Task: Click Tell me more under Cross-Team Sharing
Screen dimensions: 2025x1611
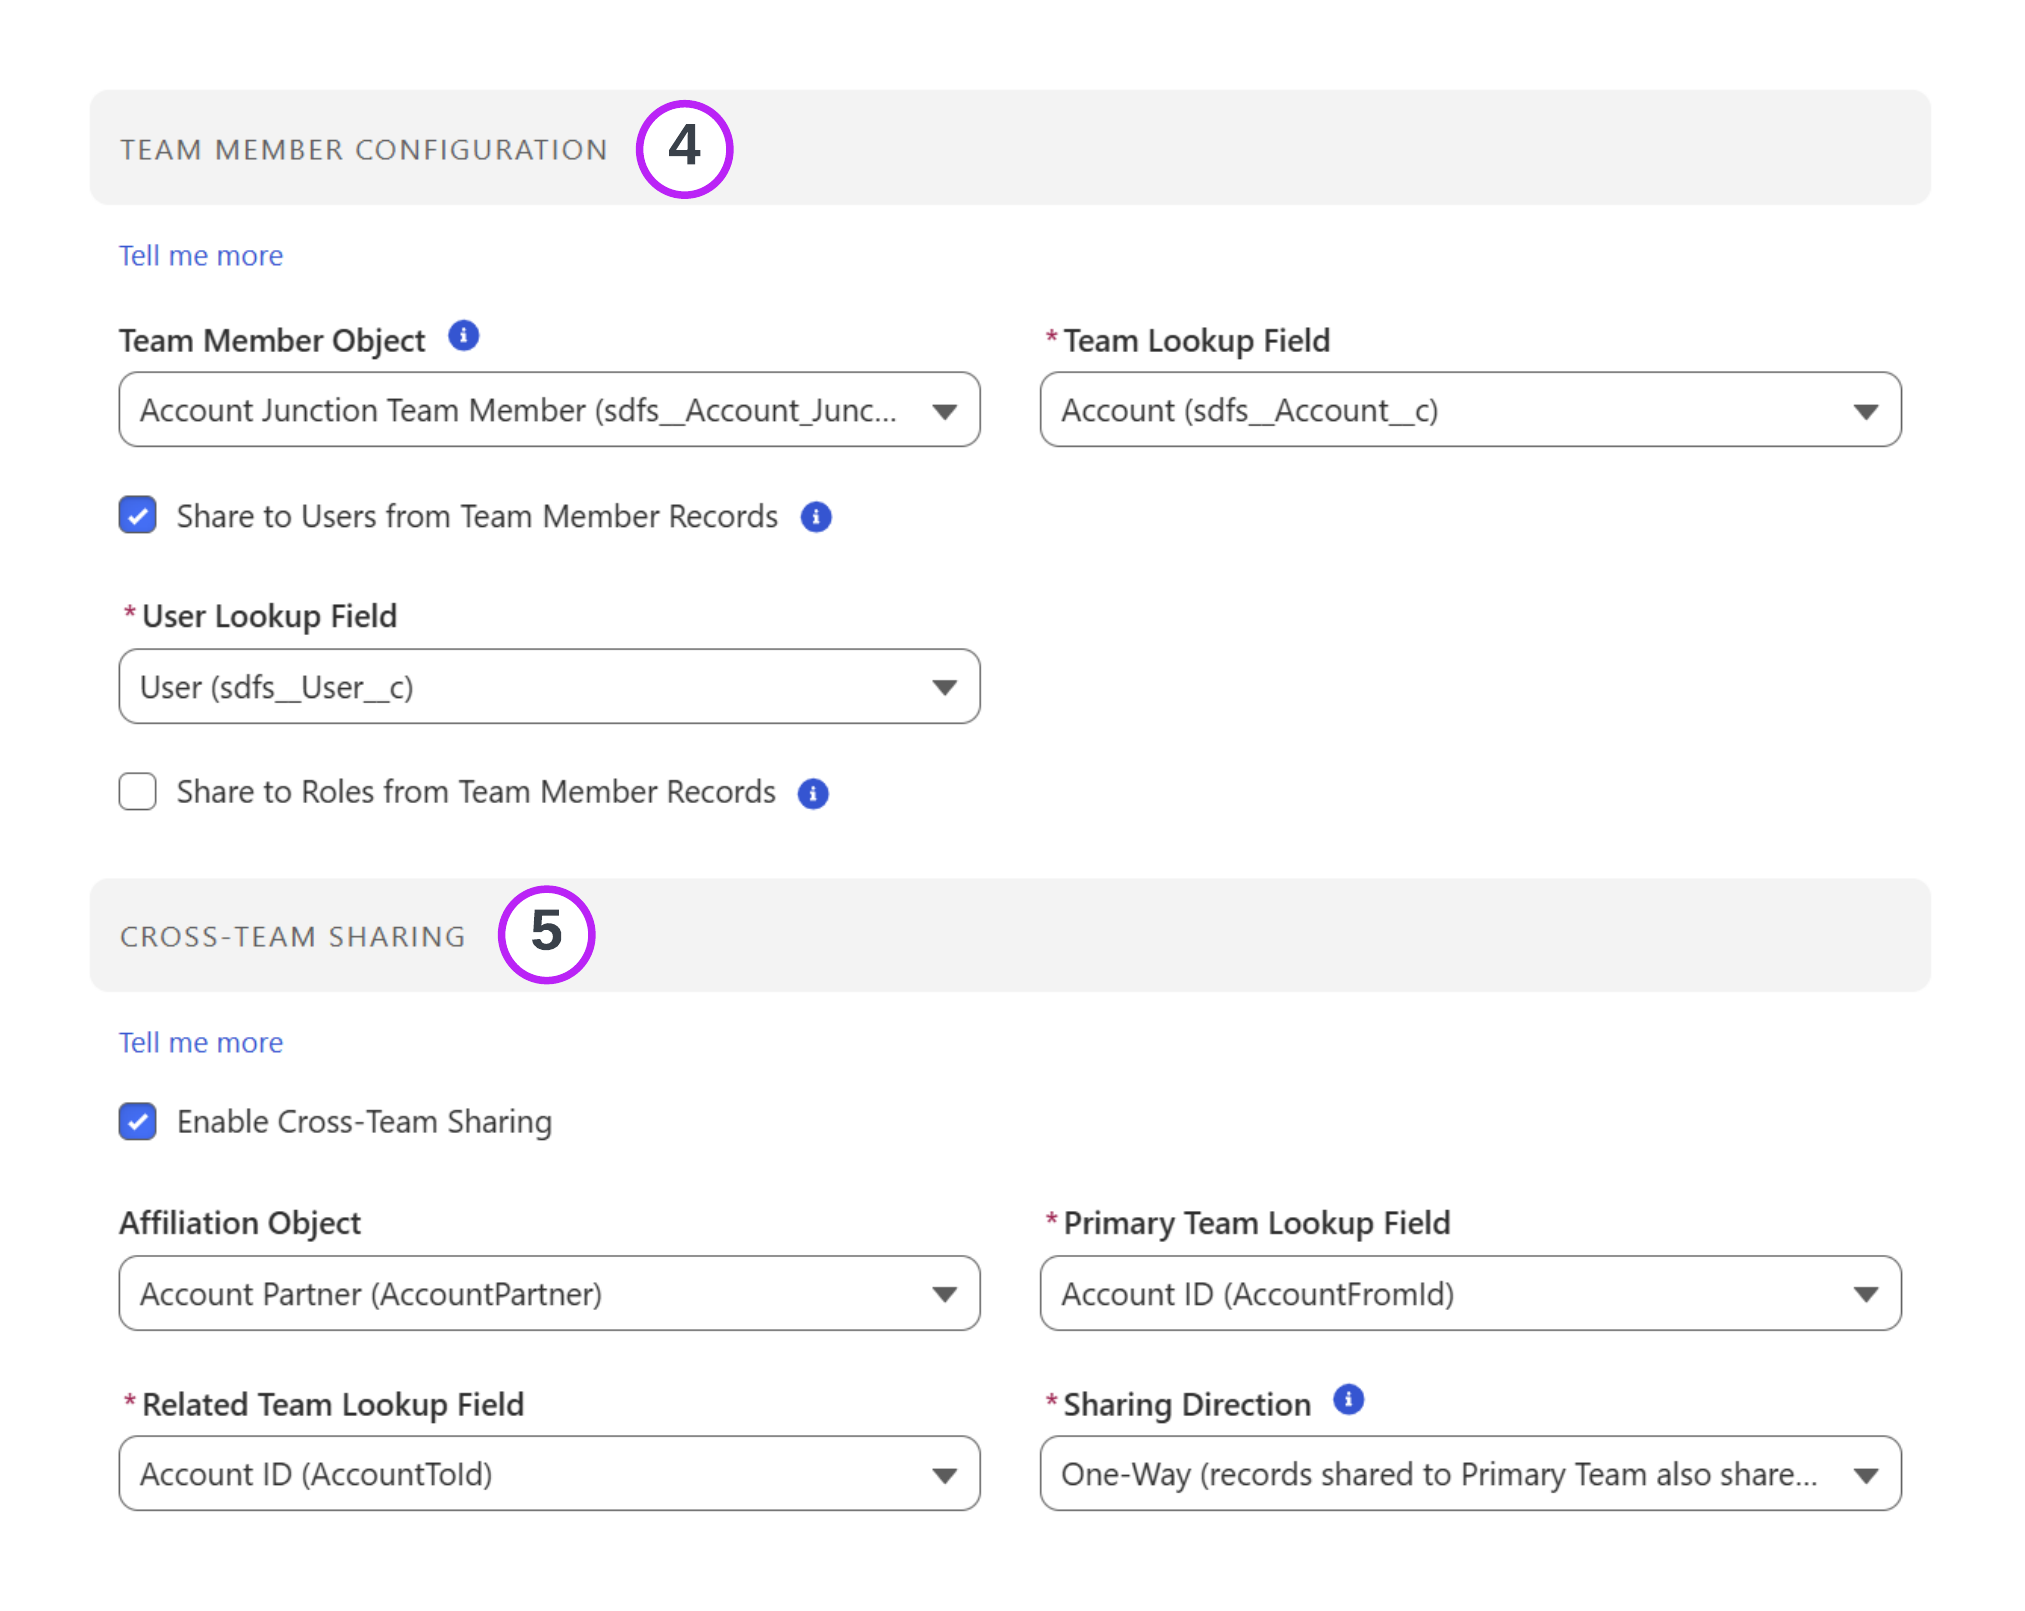Action: (201, 1043)
